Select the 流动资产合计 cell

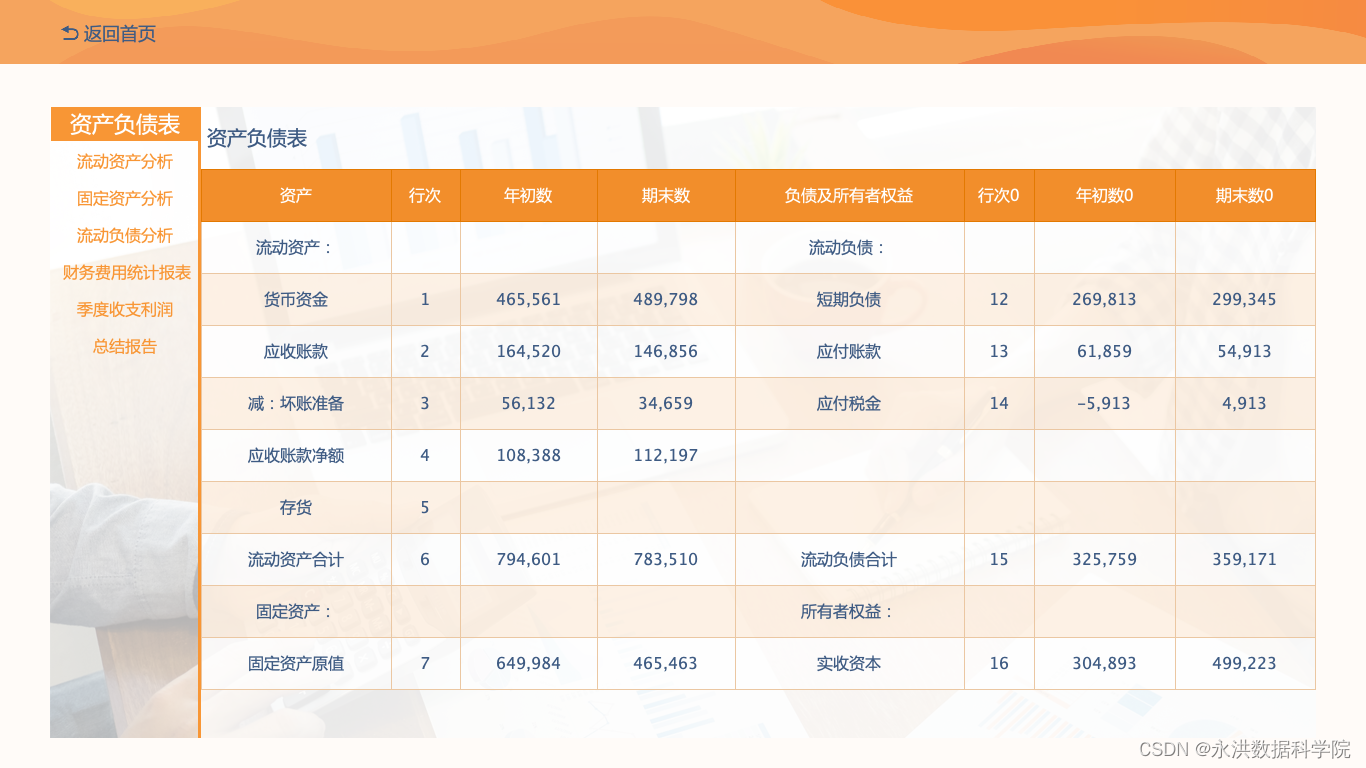click(x=296, y=559)
